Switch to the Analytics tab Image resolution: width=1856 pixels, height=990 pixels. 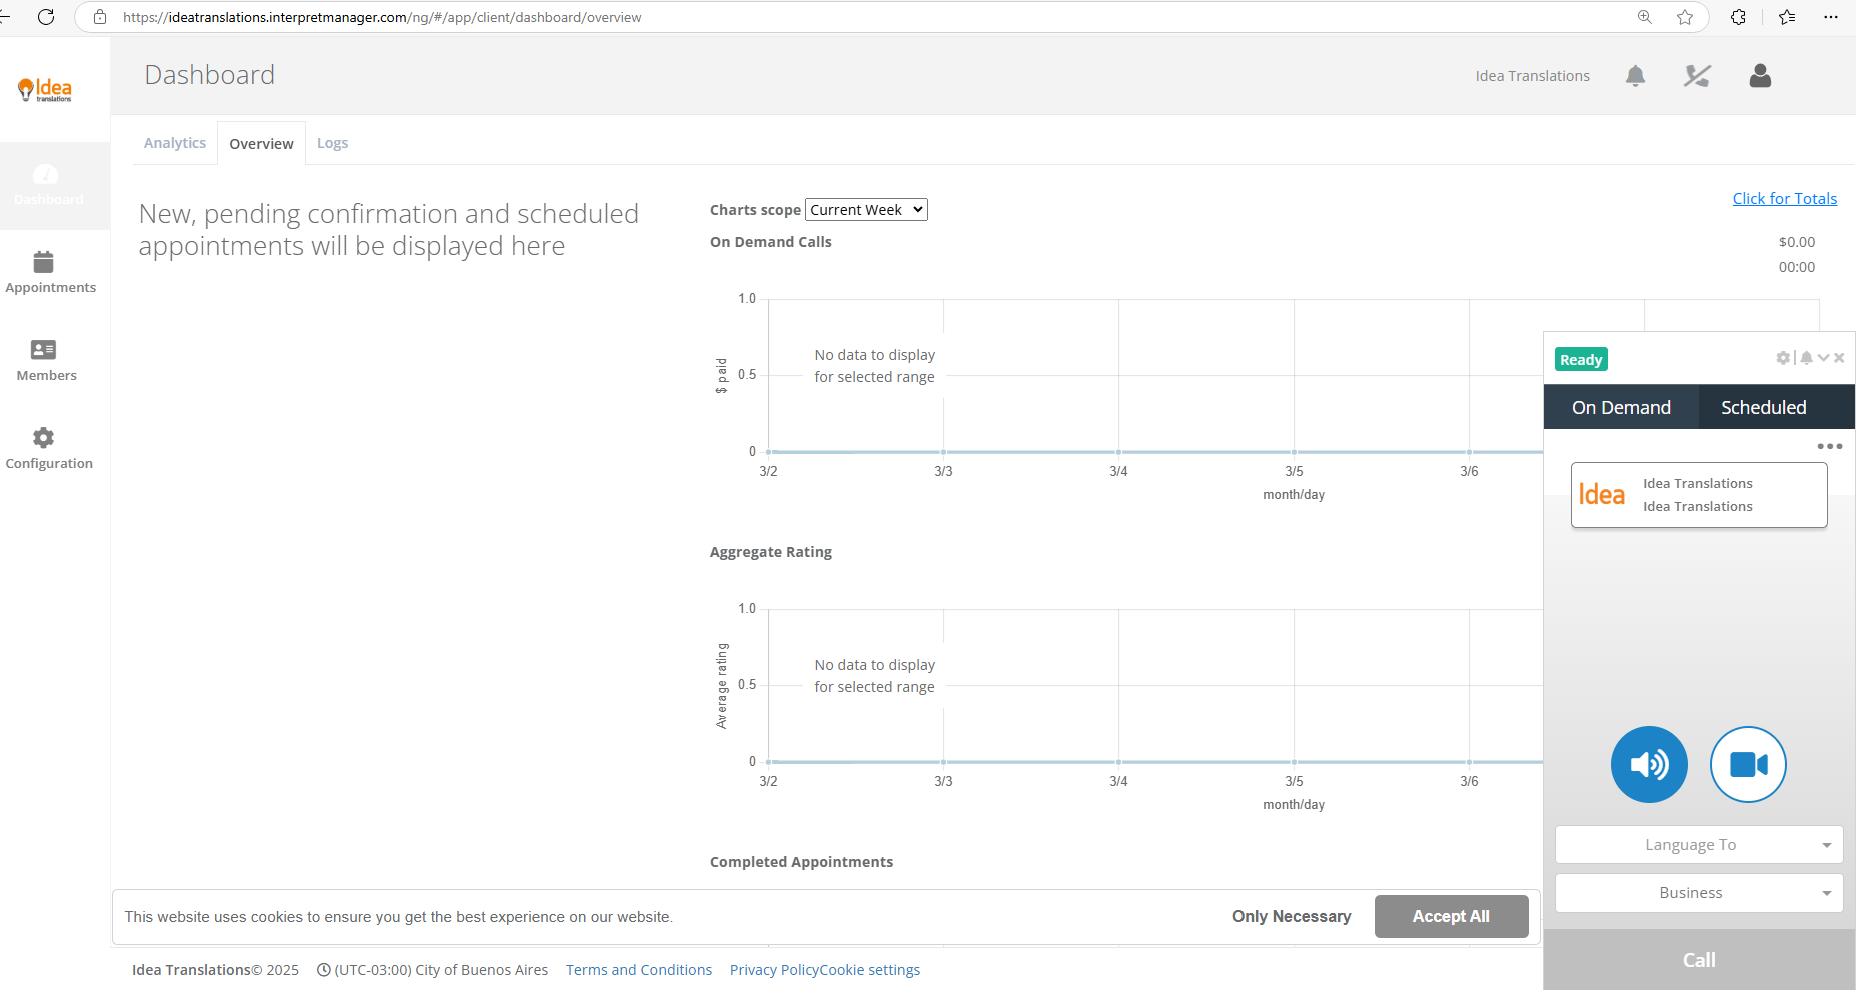175,143
